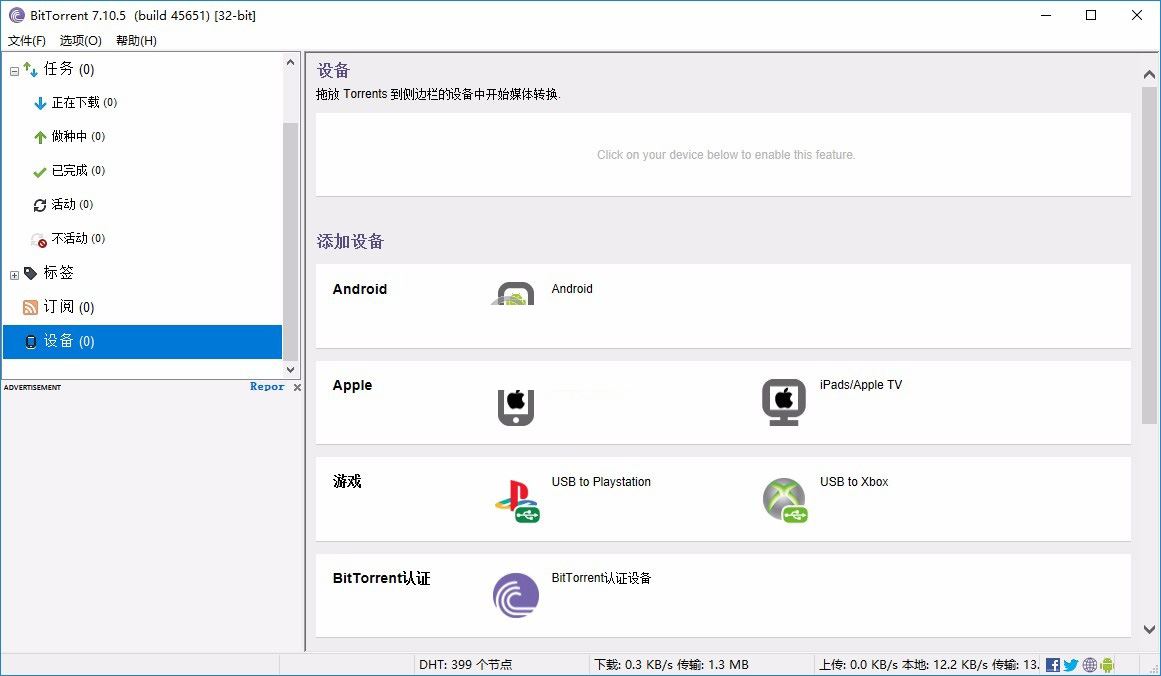Click the main panel vertical scrollbar thumb
This screenshot has width=1161, height=676.
(1149, 254)
